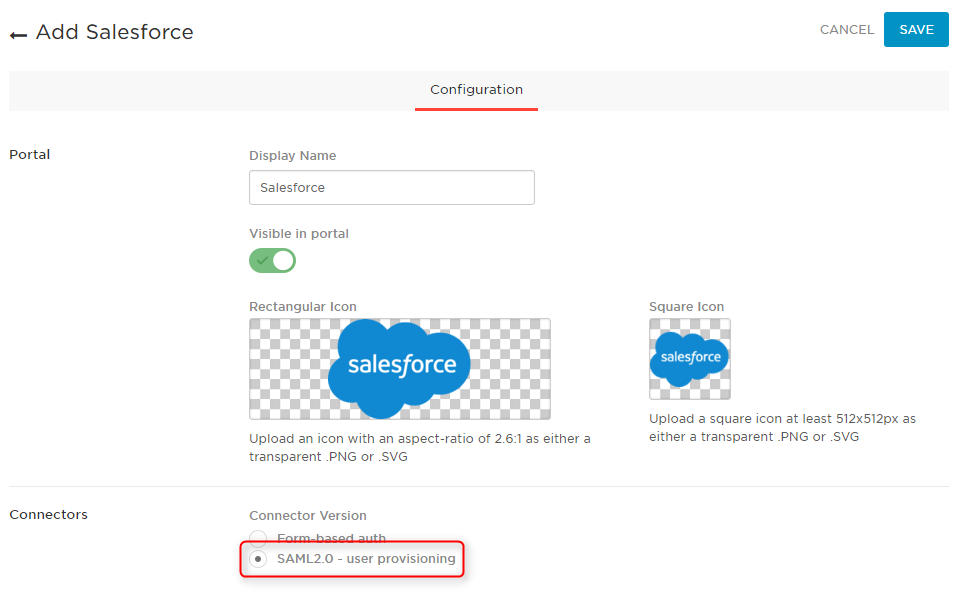Click the Display Name input field
The width and height of the screenshot is (958, 593).
coord(392,187)
